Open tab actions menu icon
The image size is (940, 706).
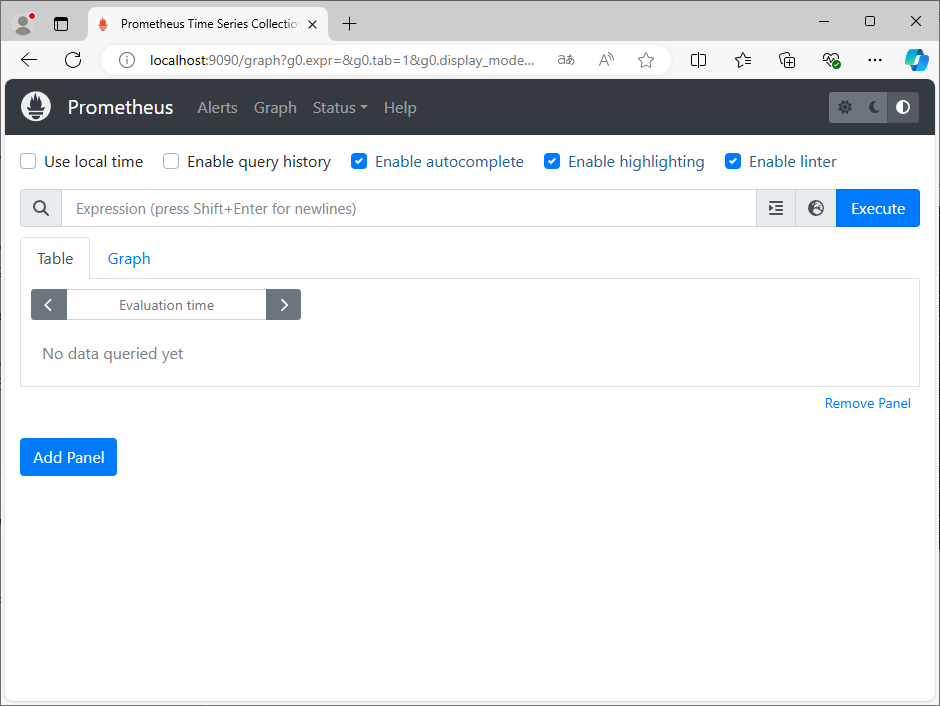click(61, 24)
